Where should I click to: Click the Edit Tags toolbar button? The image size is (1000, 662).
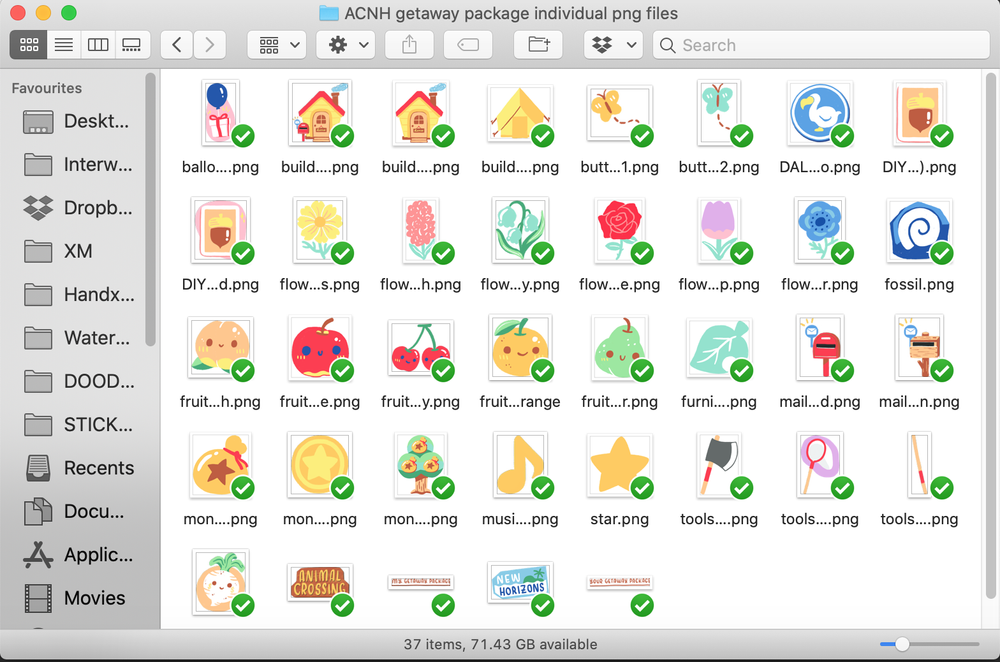468,45
